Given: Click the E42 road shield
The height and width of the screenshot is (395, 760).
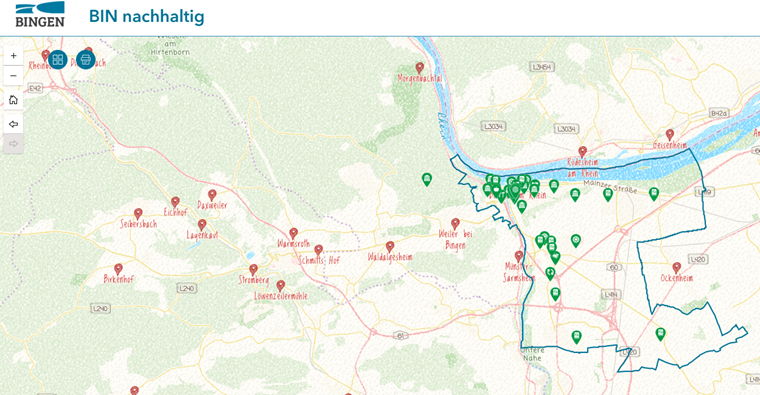Looking at the screenshot, I should (35, 88).
